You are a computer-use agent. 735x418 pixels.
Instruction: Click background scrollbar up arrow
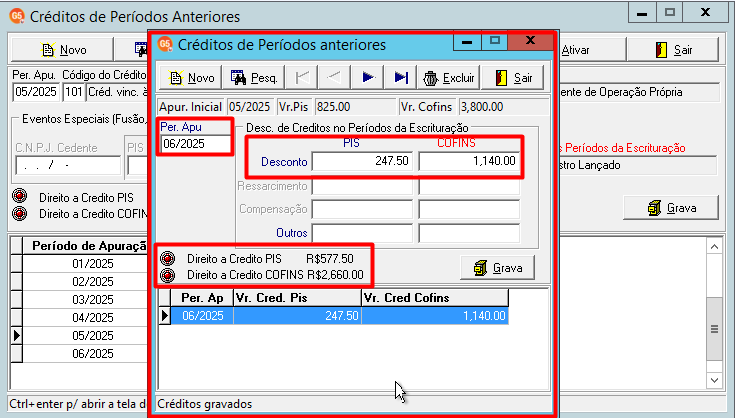coord(714,247)
